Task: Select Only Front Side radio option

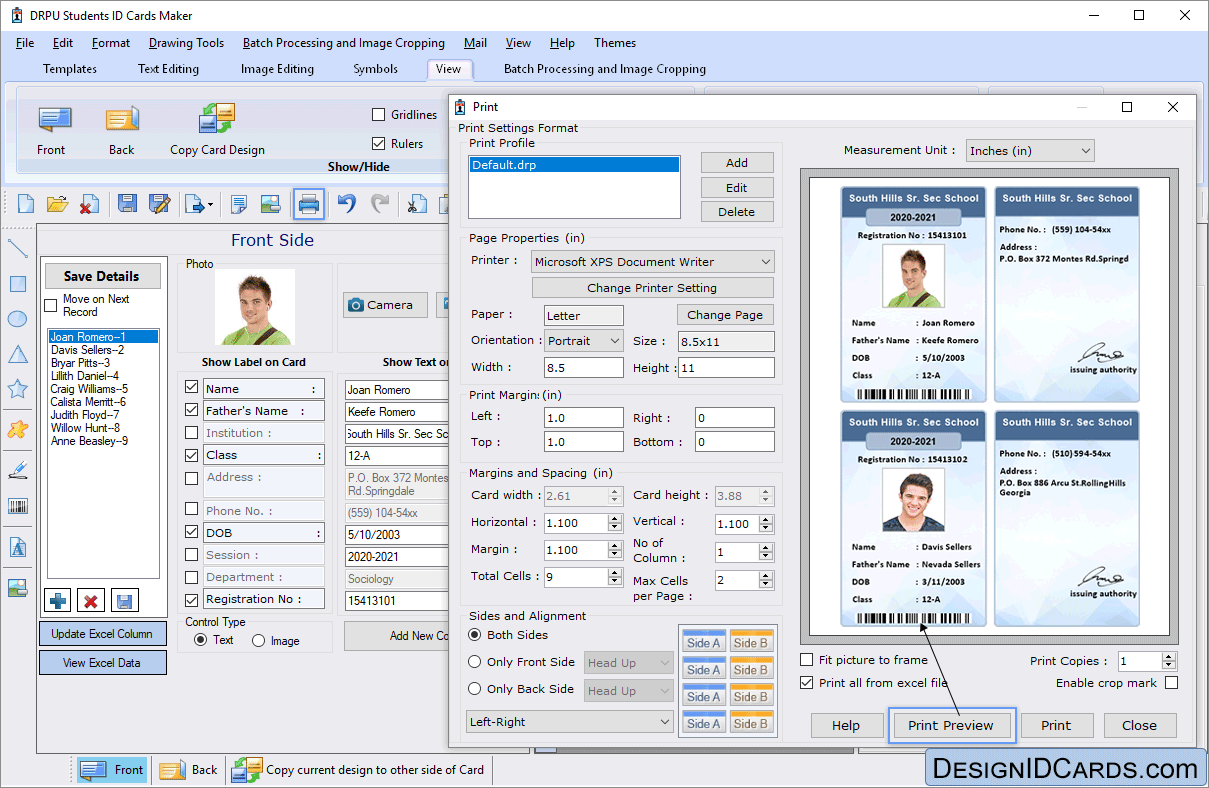Action: pos(475,662)
